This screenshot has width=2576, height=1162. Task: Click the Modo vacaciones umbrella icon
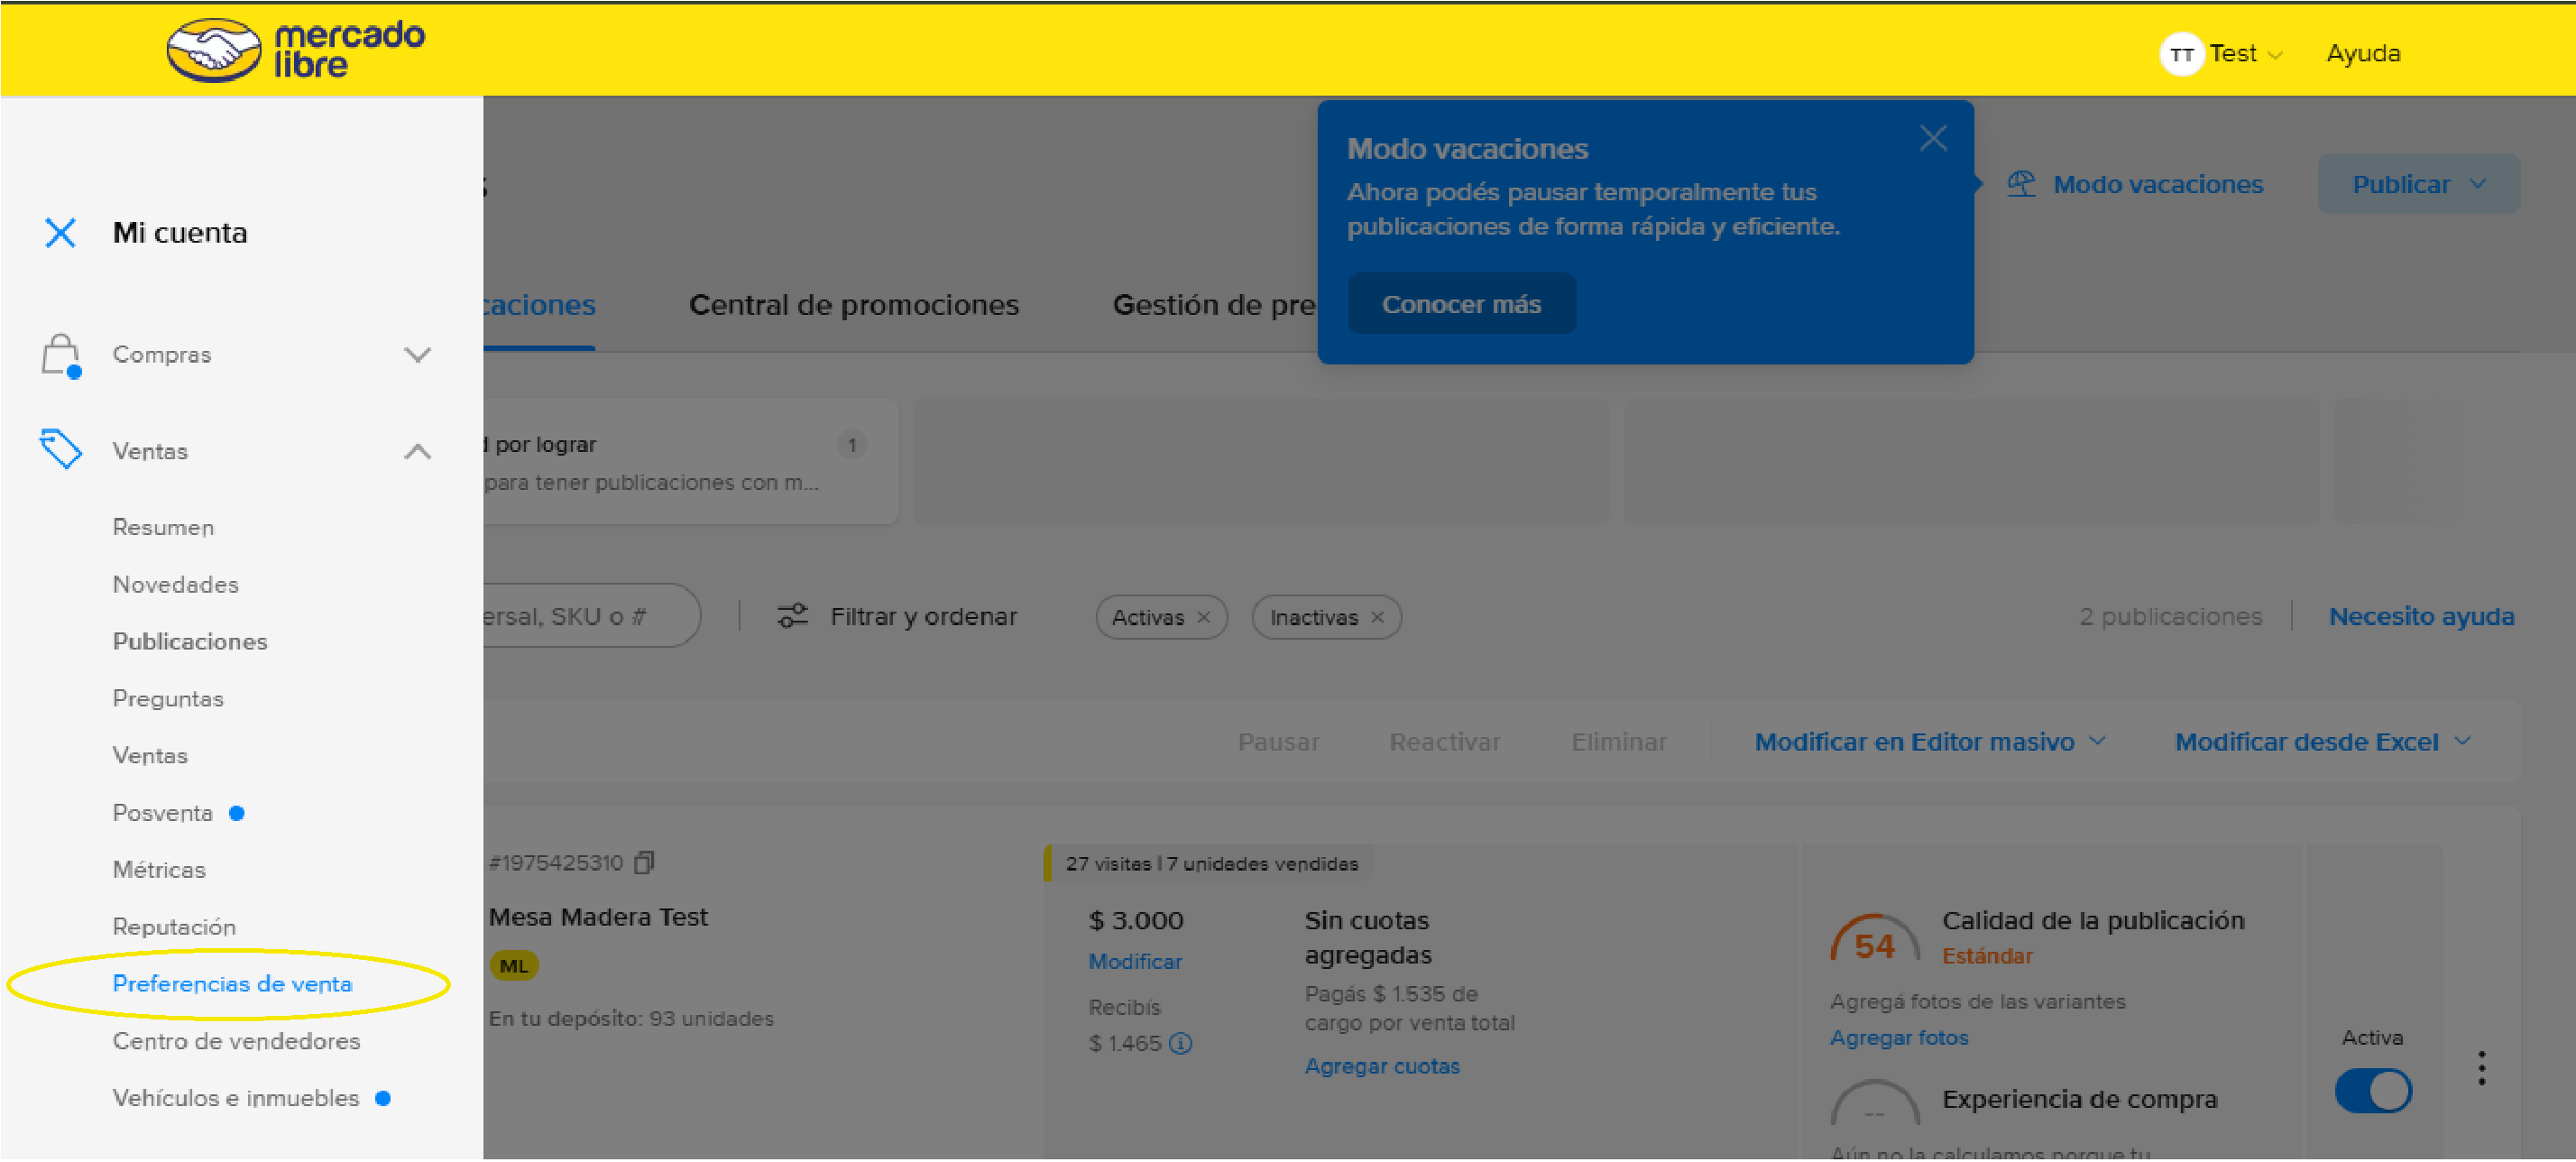coord(2020,184)
